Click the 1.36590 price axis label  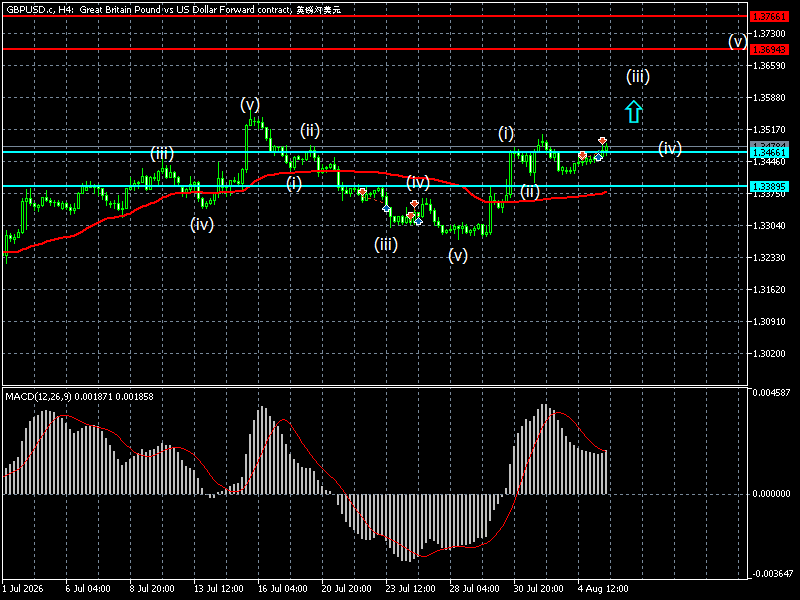pos(769,66)
